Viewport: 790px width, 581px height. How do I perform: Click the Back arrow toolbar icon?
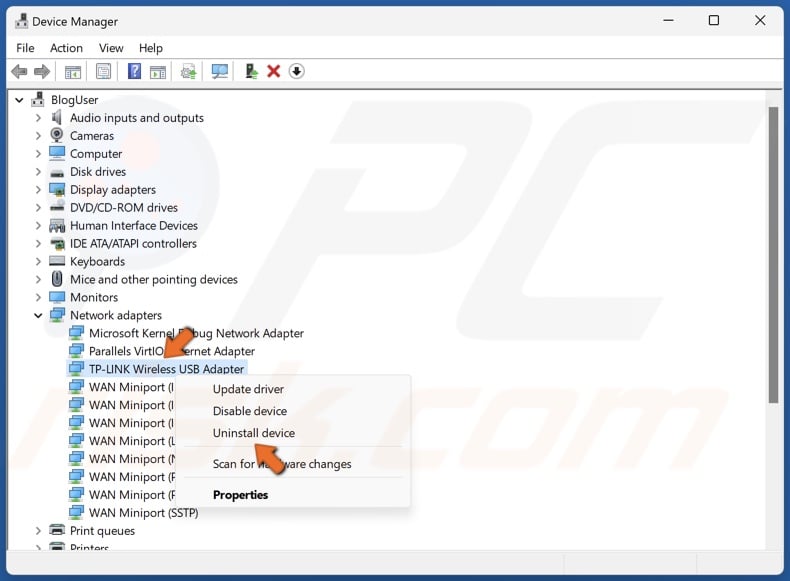click(x=19, y=72)
